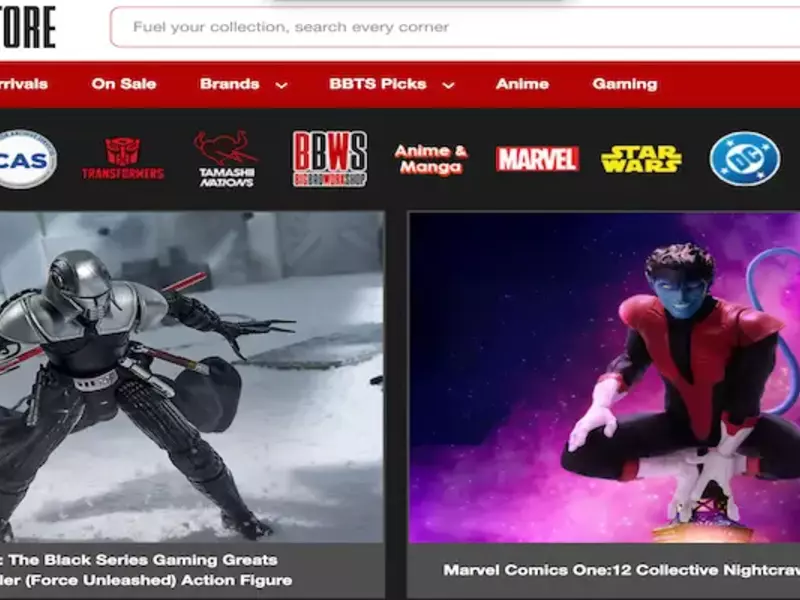Open the New Arrivals navigation item
The height and width of the screenshot is (600, 800).
pos(24,84)
